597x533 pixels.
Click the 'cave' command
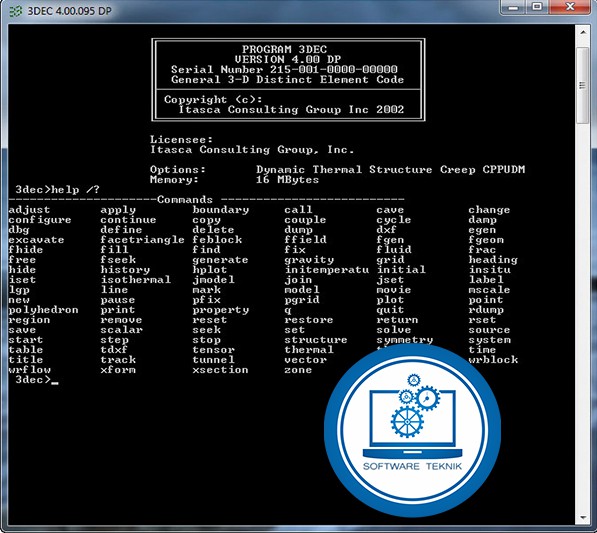390,210
